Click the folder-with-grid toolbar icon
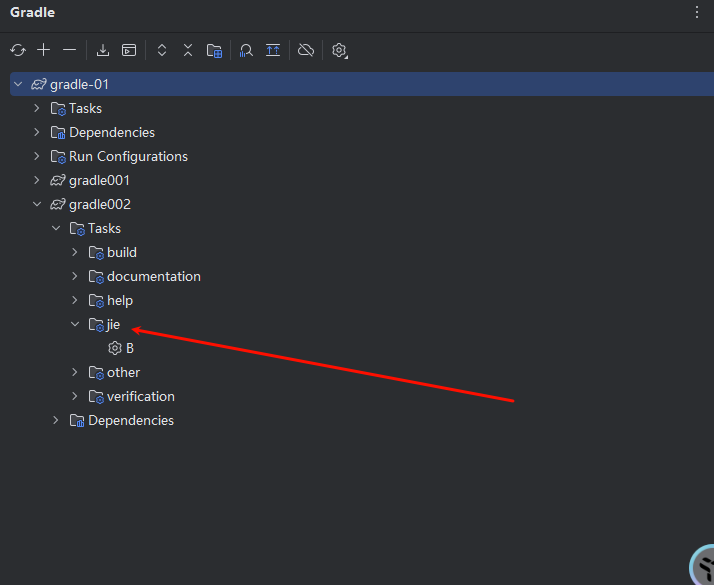Viewport: 714px width, 585px height. coord(214,51)
